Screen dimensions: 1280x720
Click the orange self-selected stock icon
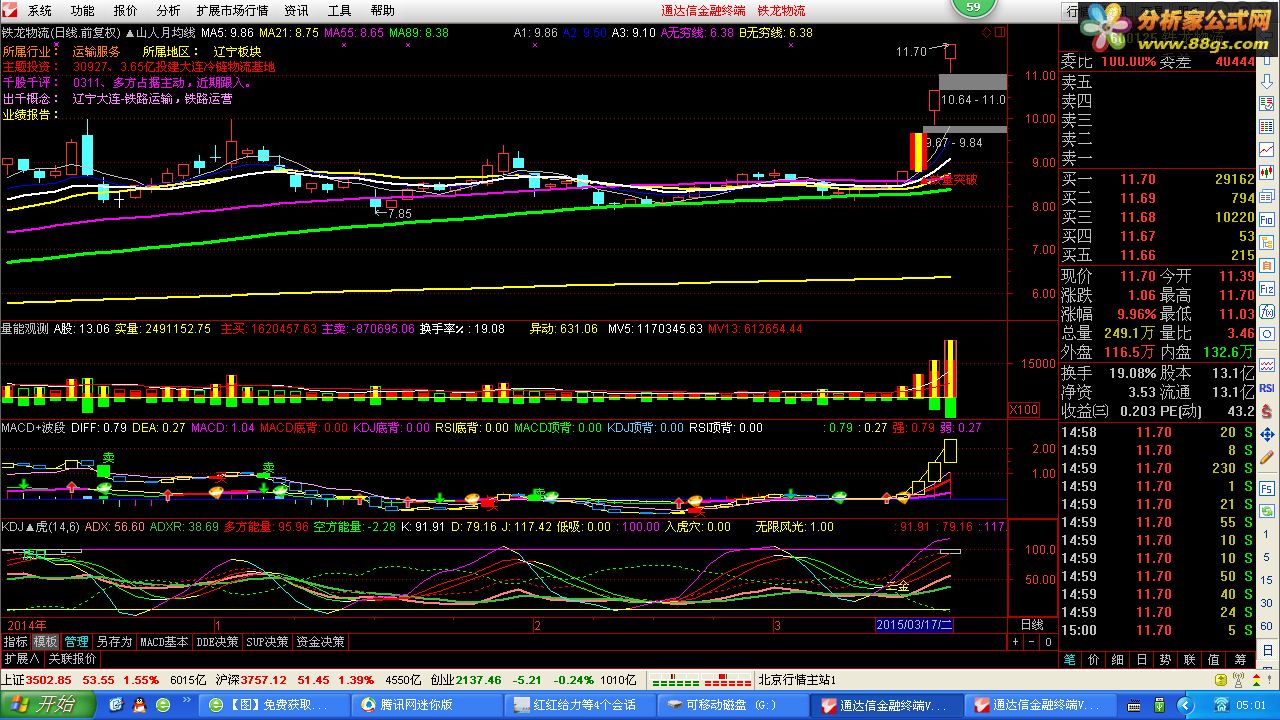(x=1267, y=266)
